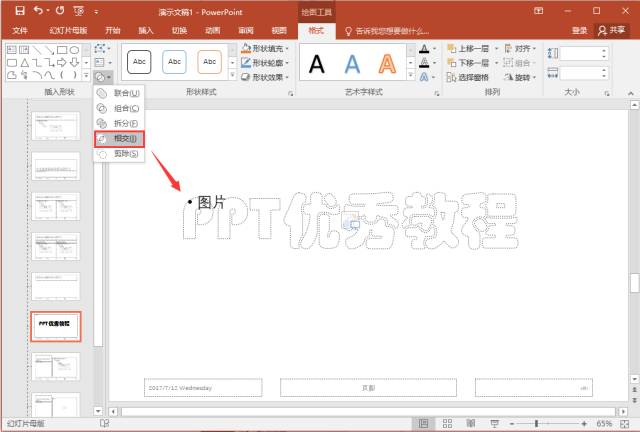Open 形状轮廓 (Shape Outline) dropdown
Screen dimensions: 640x432
pos(264,63)
